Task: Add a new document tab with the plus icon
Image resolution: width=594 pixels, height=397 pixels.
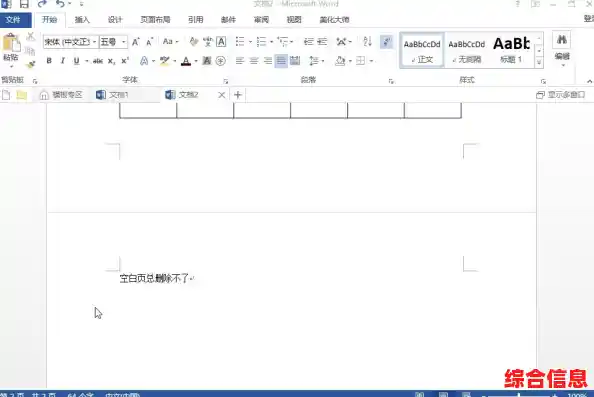Action: pyautogui.click(x=238, y=95)
